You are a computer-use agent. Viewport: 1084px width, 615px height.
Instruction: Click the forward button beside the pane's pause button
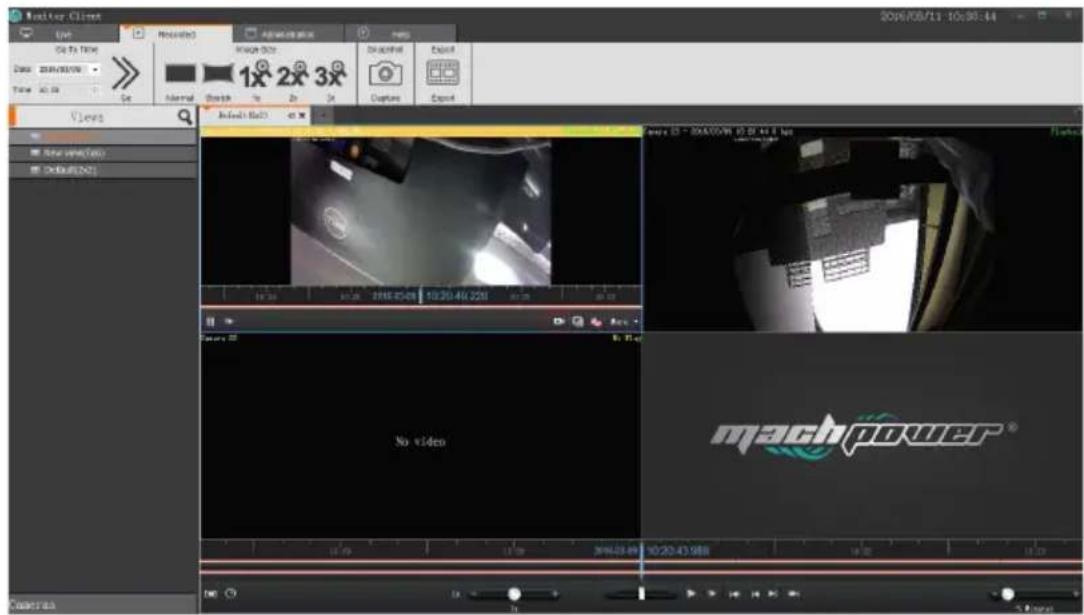click(228, 321)
